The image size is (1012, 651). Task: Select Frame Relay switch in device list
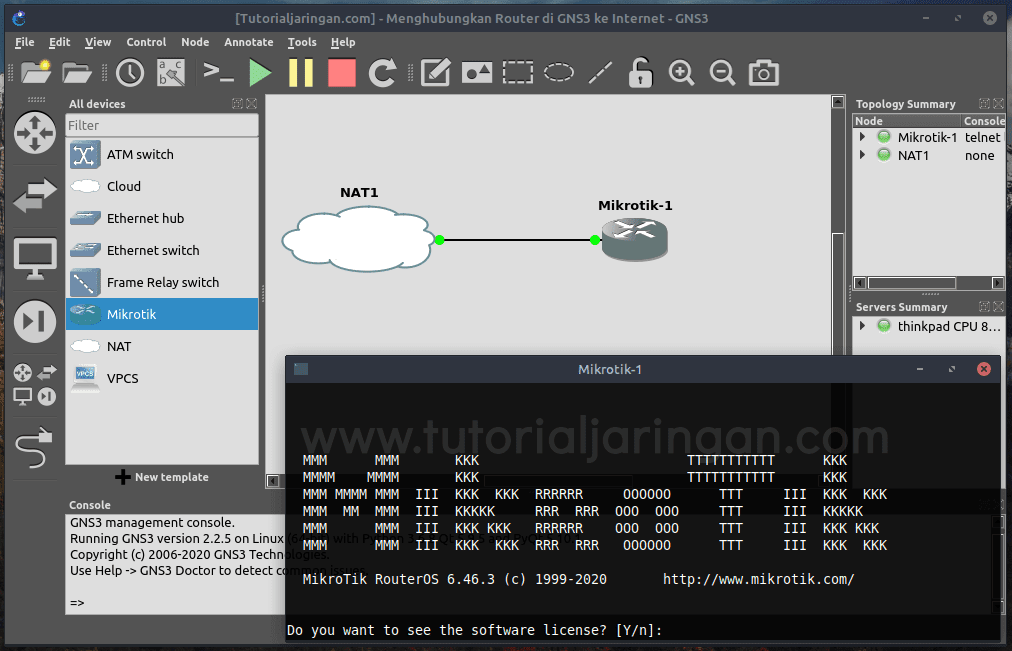tap(162, 283)
